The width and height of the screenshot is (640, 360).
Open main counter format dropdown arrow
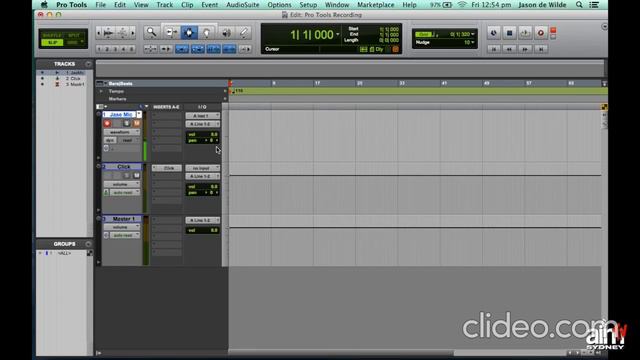(338, 34)
